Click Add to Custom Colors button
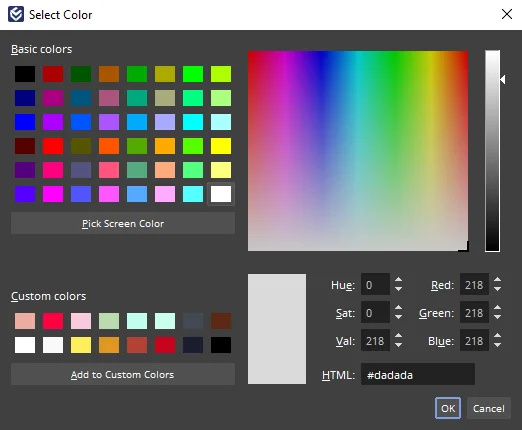Image resolution: width=522 pixels, height=430 pixels. 123,374
